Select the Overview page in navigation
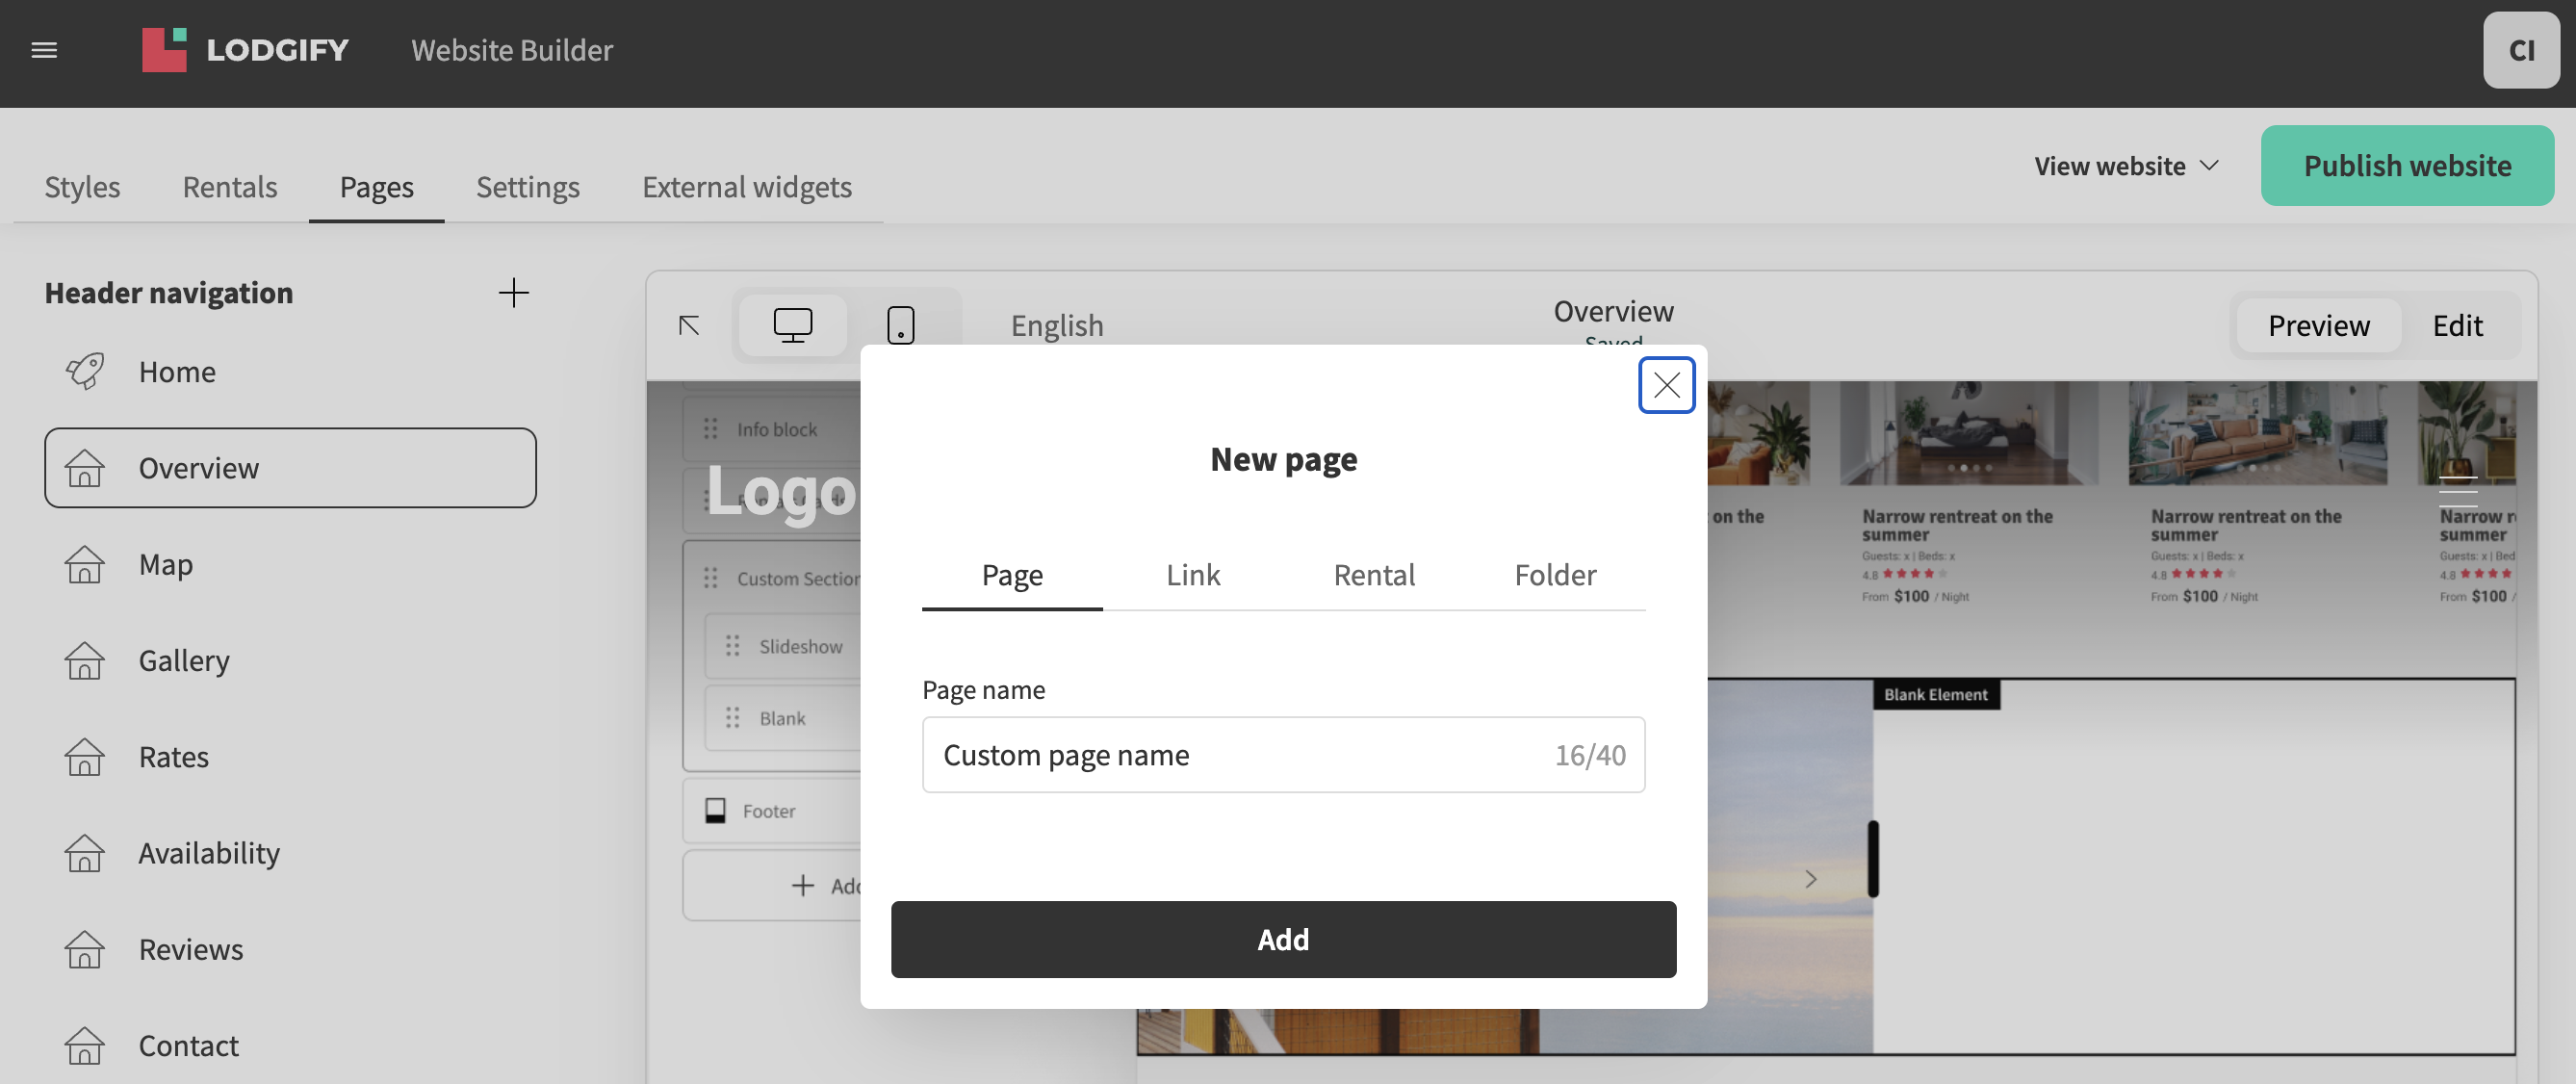 coord(290,468)
